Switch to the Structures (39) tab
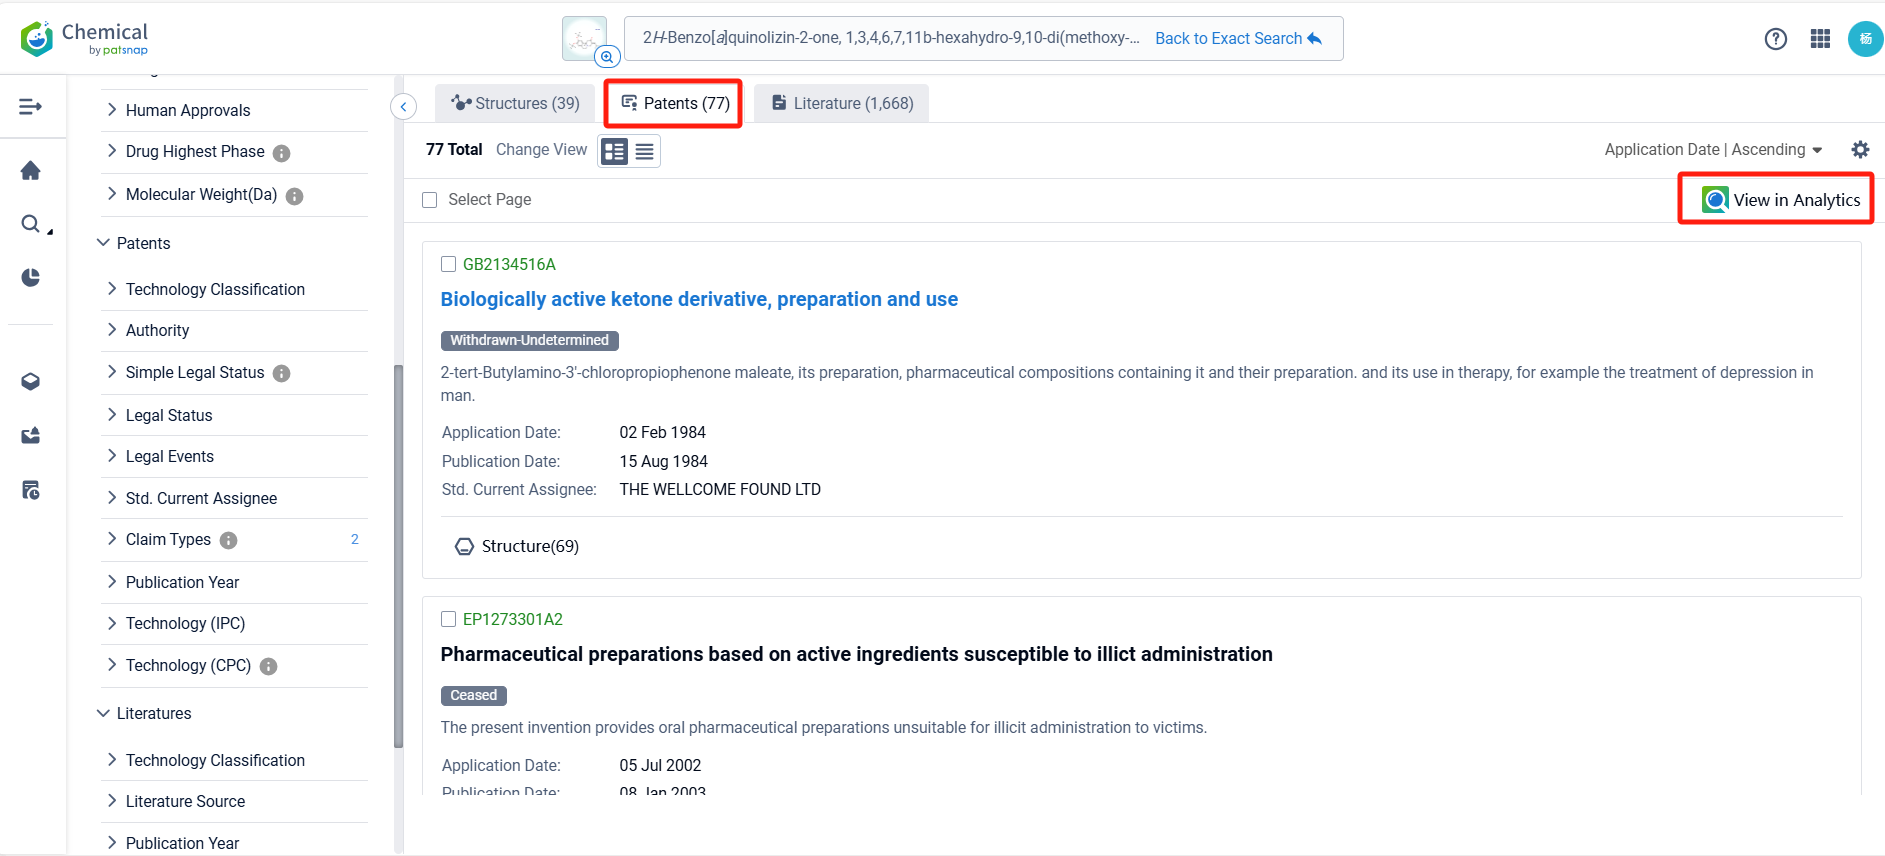 click(x=515, y=104)
